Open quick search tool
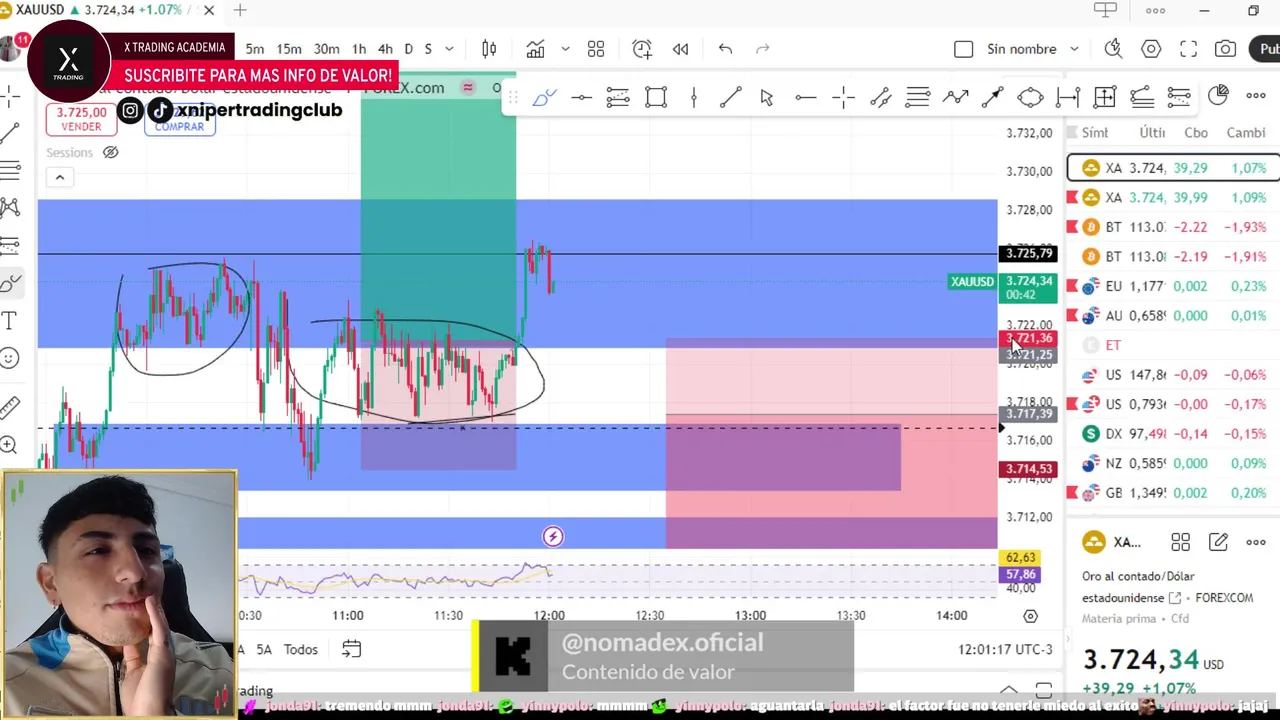Image resolution: width=1280 pixels, height=720 pixels. [x=1113, y=49]
